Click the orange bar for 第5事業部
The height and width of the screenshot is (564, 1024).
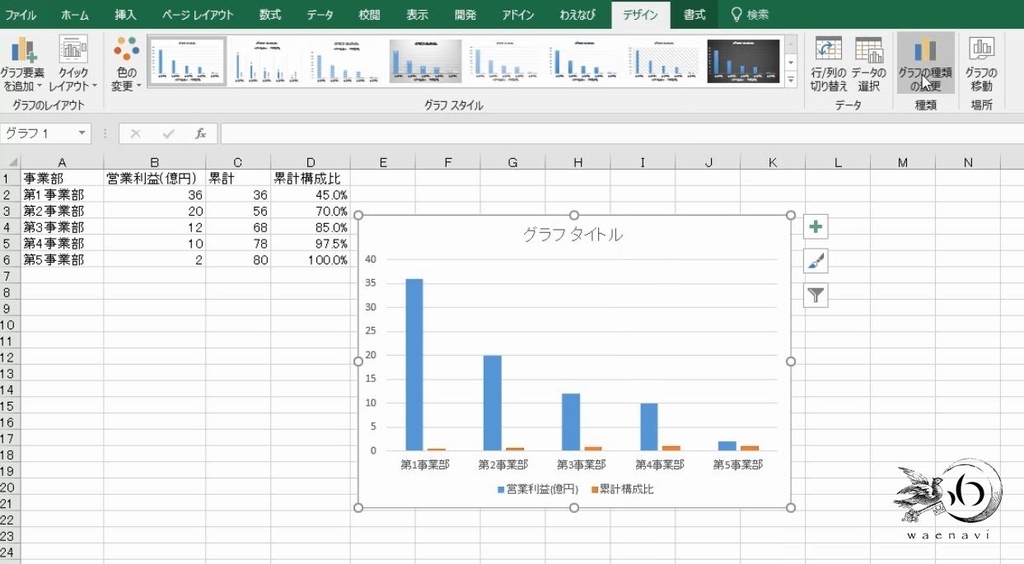pyautogui.click(x=750, y=448)
